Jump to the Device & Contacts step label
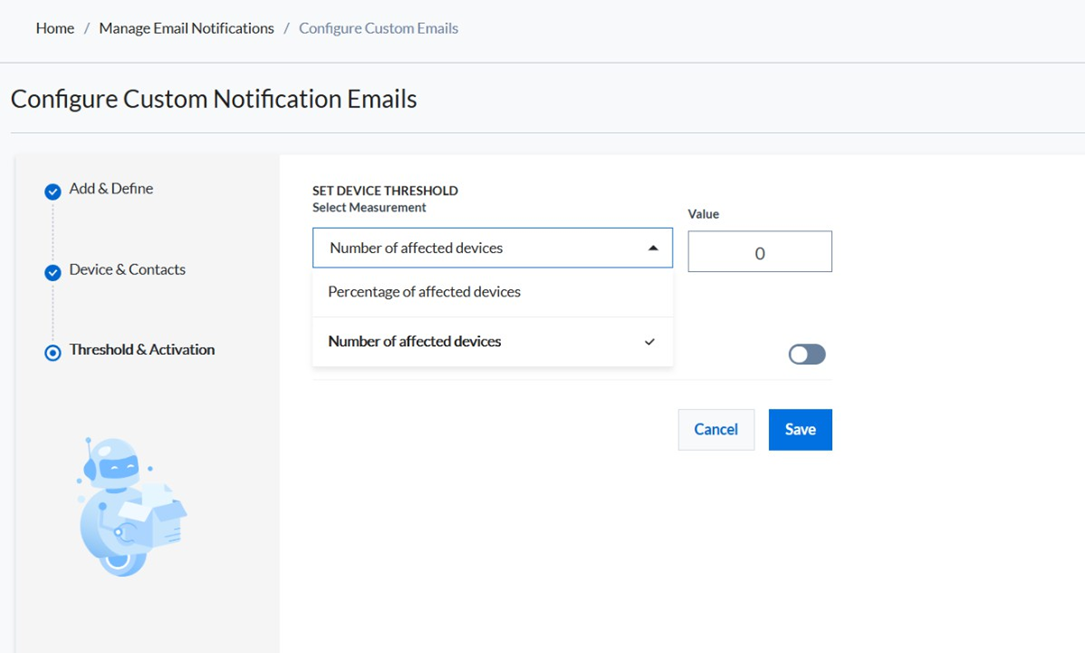The image size is (1085, 653). (127, 269)
